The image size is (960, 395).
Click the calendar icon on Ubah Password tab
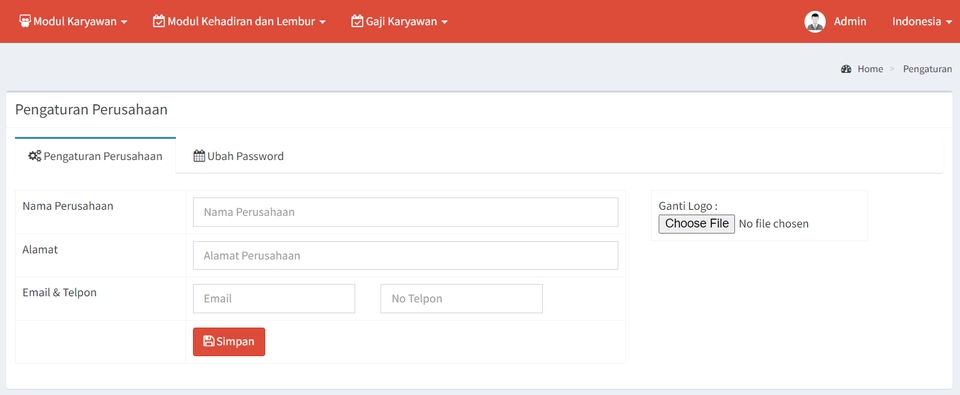pos(199,156)
